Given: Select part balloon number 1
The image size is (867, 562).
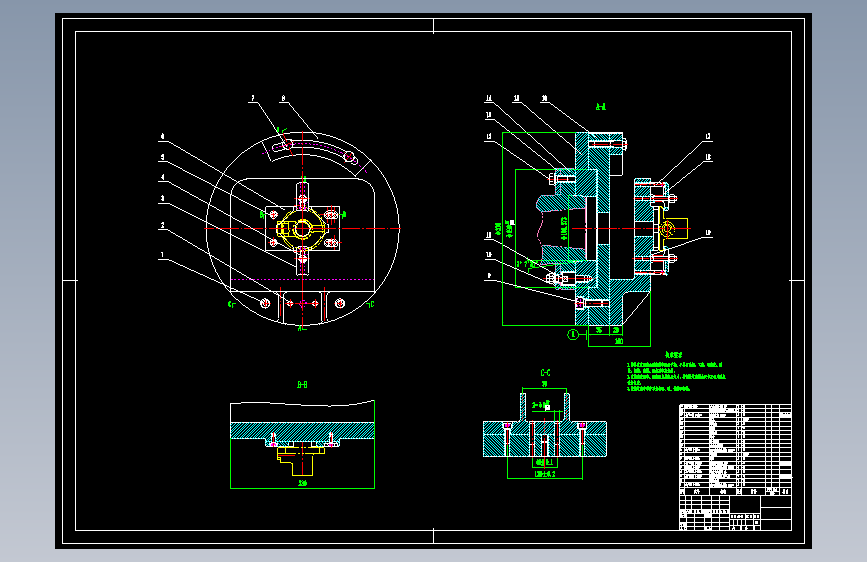Looking at the screenshot, I should (x=162, y=255).
